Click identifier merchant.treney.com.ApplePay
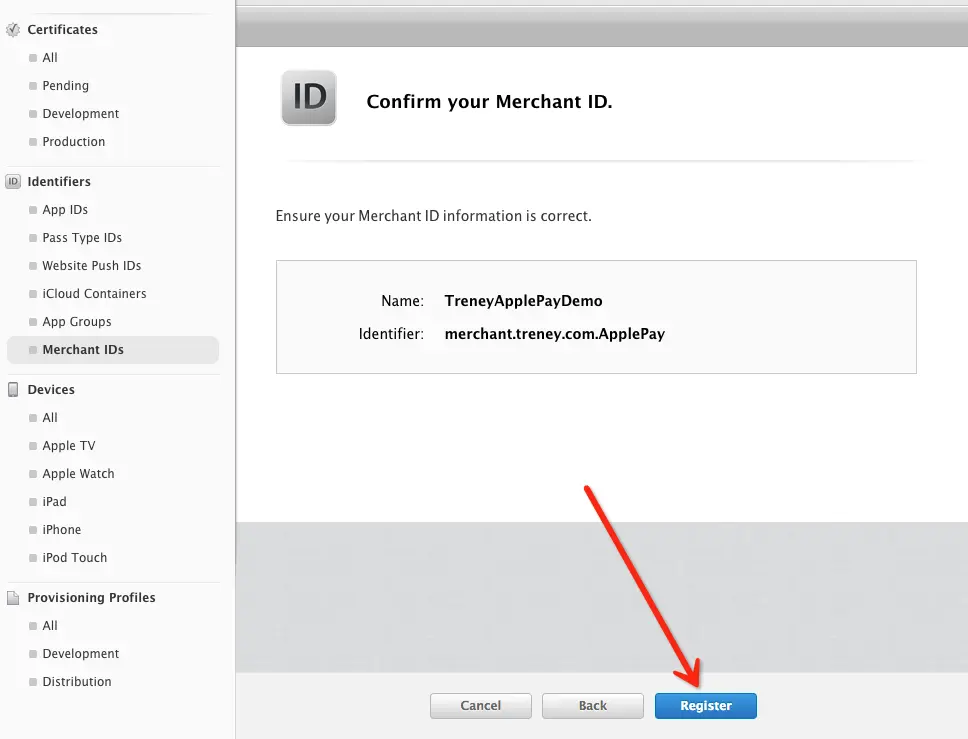 click(x=554, y=334)
